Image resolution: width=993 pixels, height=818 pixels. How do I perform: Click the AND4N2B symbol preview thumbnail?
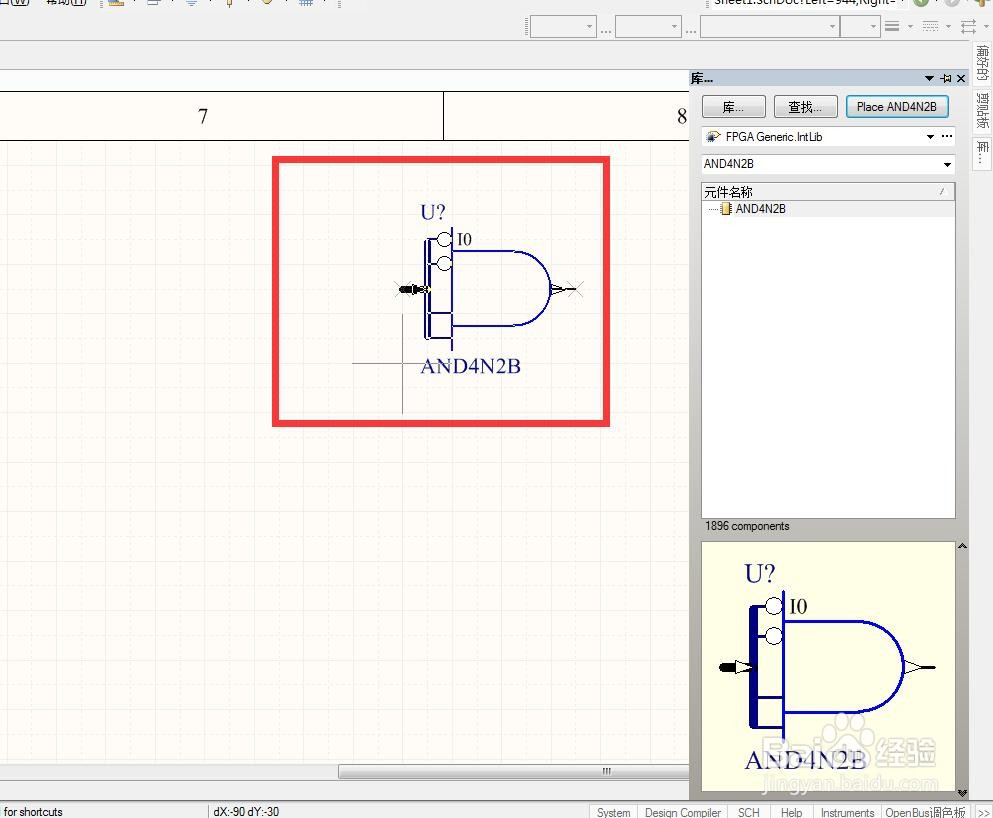click(828, 666)
